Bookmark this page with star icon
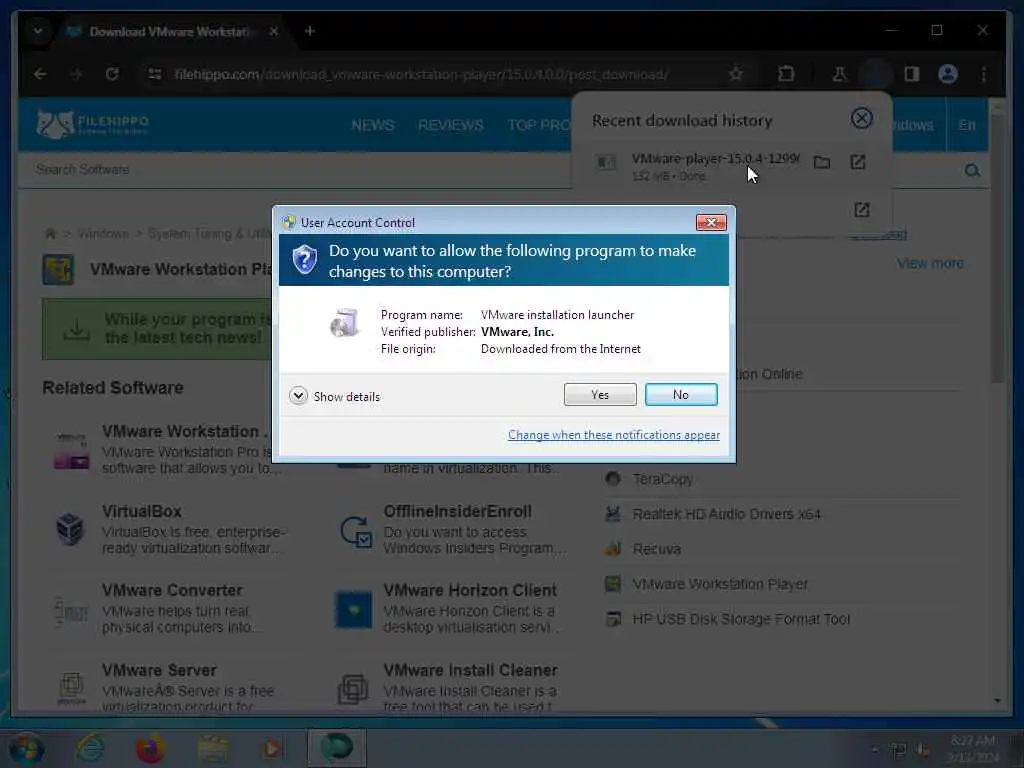 tap(736, 74)
